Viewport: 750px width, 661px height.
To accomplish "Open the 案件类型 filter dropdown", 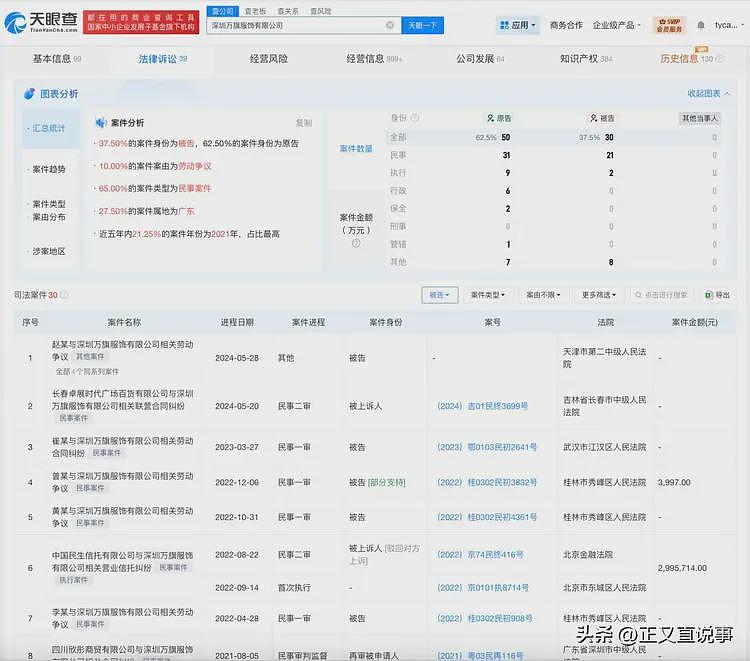I will tap(488, 295).
